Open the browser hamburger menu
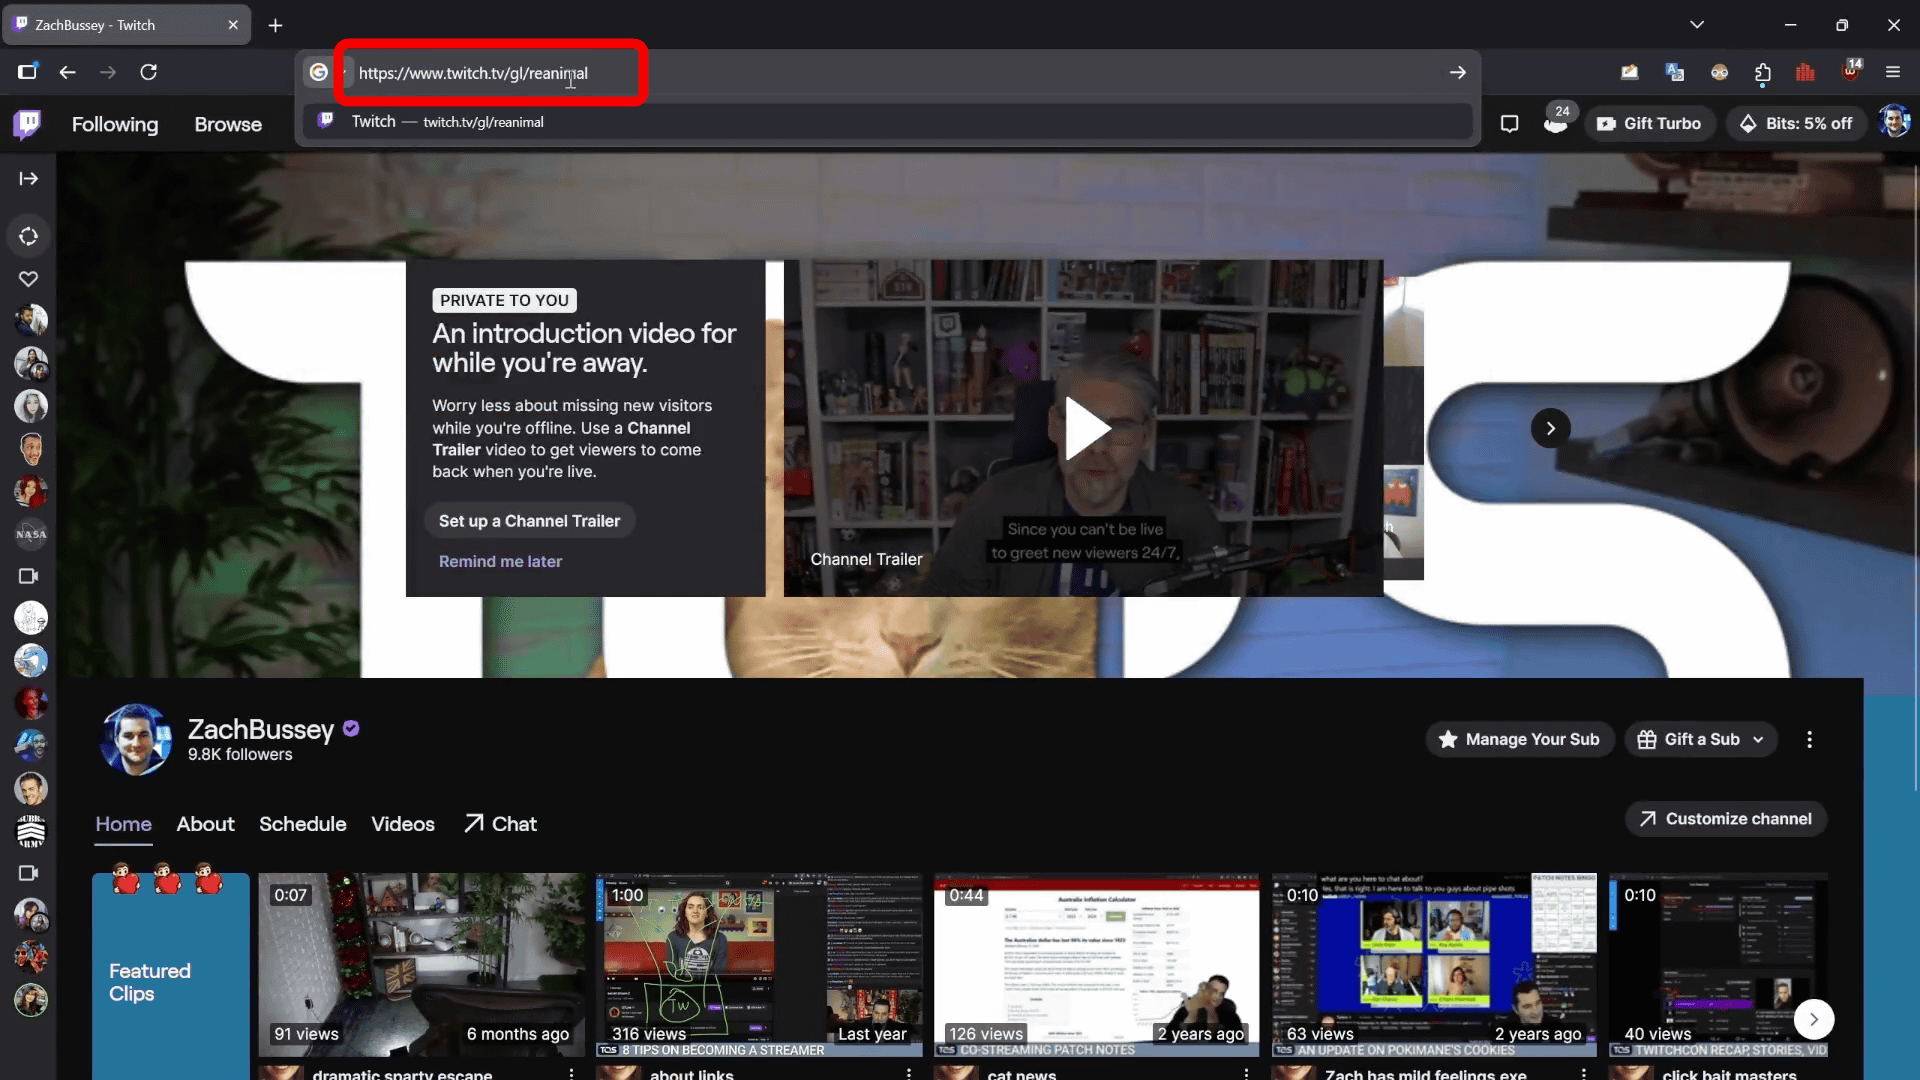 (x=1892, y=72)
